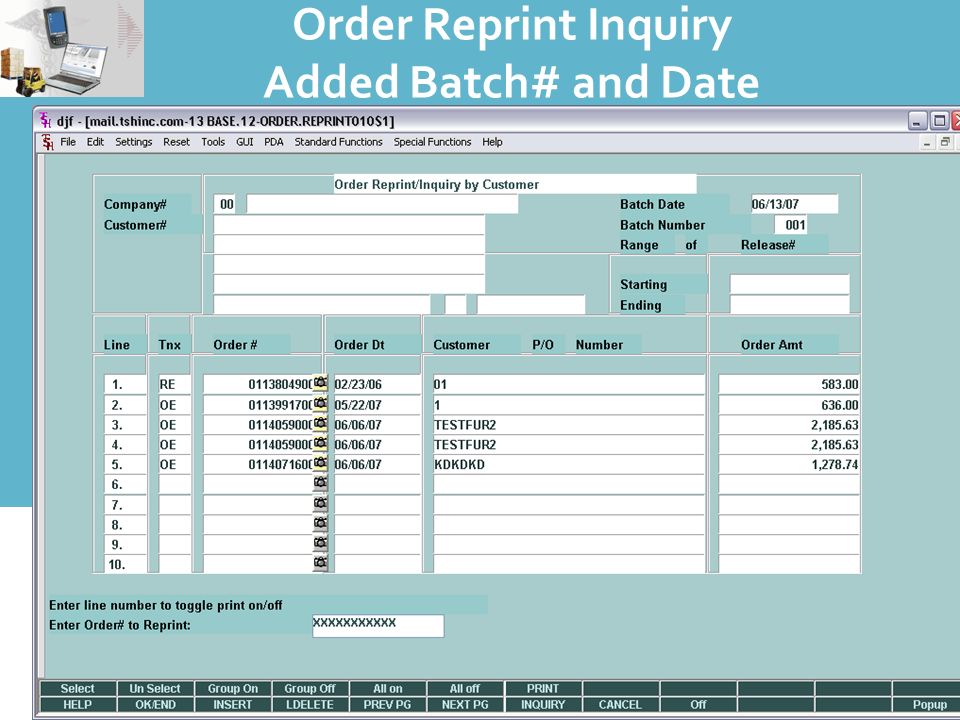Click the Group On button
This screenshot has height=720, width=960.
click(233, 689)
